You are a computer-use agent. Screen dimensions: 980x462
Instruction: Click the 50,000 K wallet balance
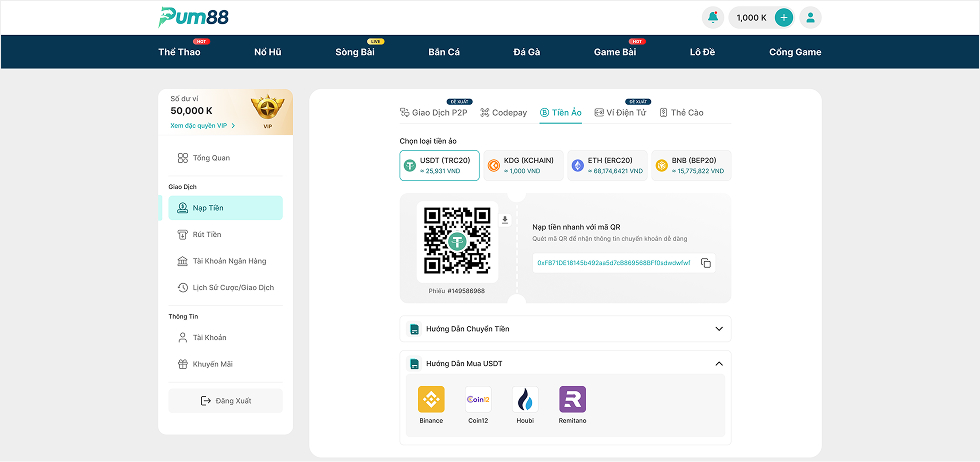[191, 111]
